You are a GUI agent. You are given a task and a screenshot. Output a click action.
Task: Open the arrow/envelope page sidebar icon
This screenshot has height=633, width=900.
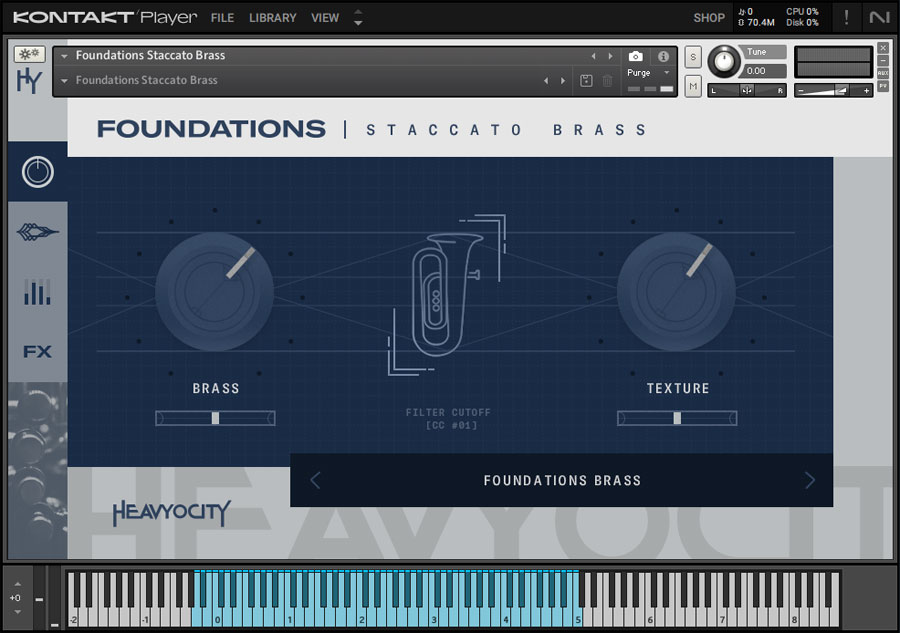[38, 232]
